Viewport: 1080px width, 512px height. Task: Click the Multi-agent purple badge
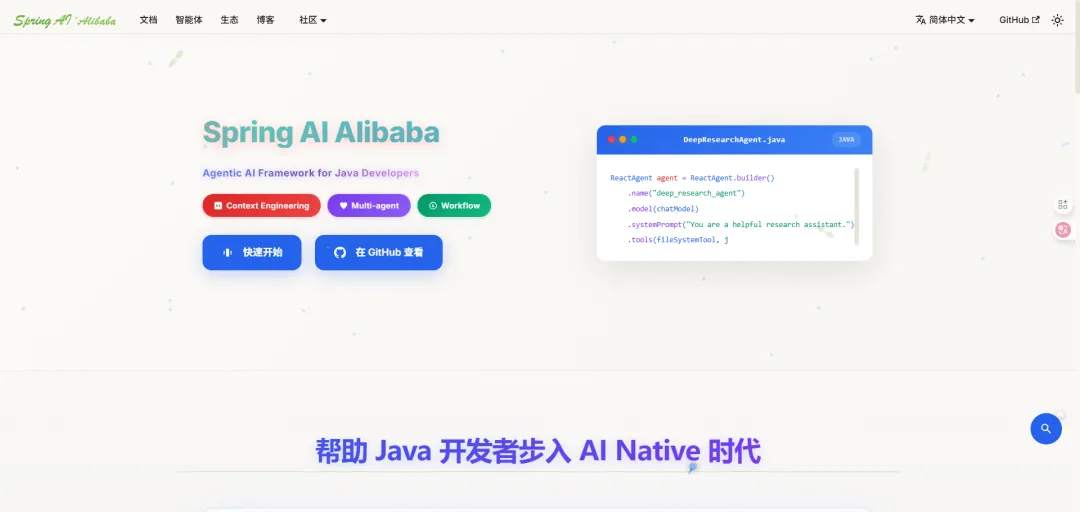pyautogui.click(x=369, y=205)
